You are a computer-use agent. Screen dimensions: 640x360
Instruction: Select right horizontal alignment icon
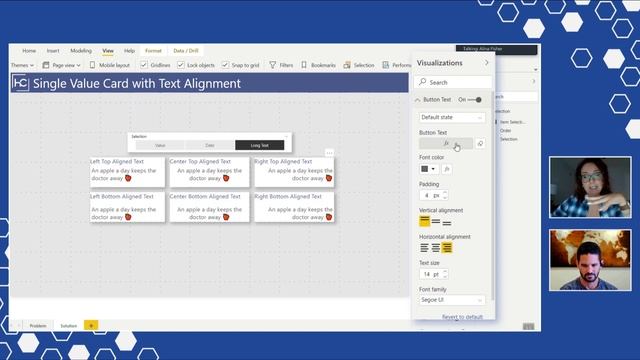click(447, 248)
